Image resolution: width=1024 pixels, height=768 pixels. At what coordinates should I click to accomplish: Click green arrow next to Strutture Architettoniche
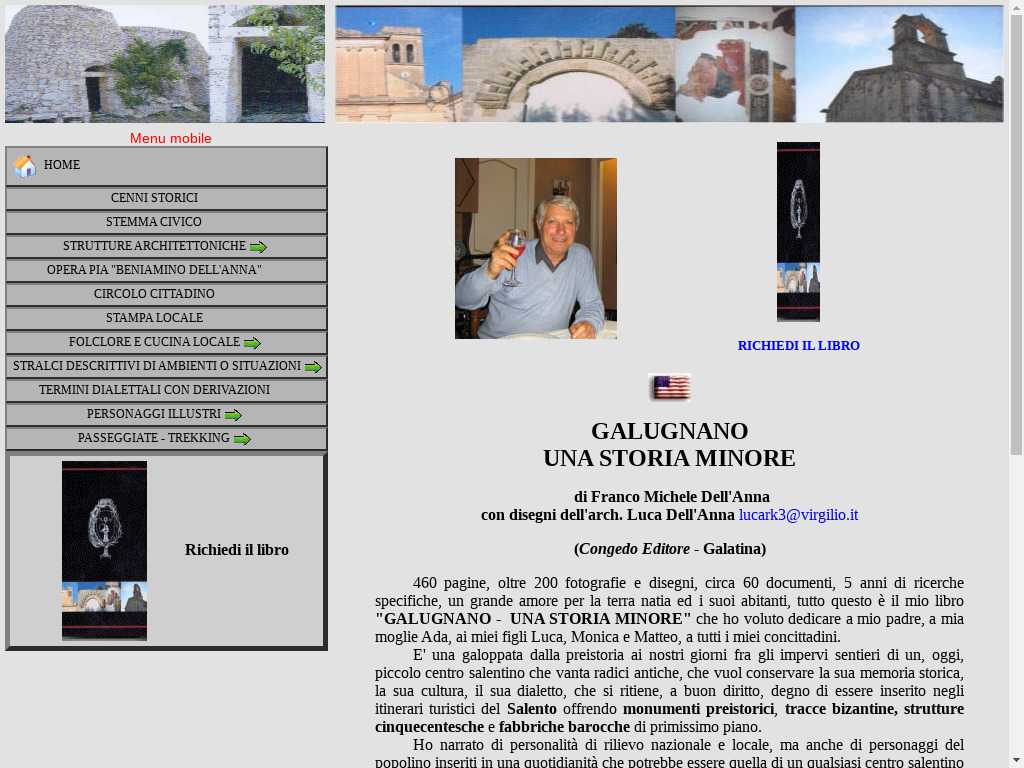[x=258, y=247]
